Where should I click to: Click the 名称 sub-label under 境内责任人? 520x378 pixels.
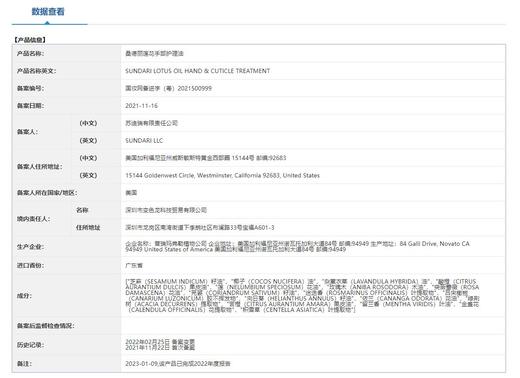pyautogui.click(x=82, y=210)
